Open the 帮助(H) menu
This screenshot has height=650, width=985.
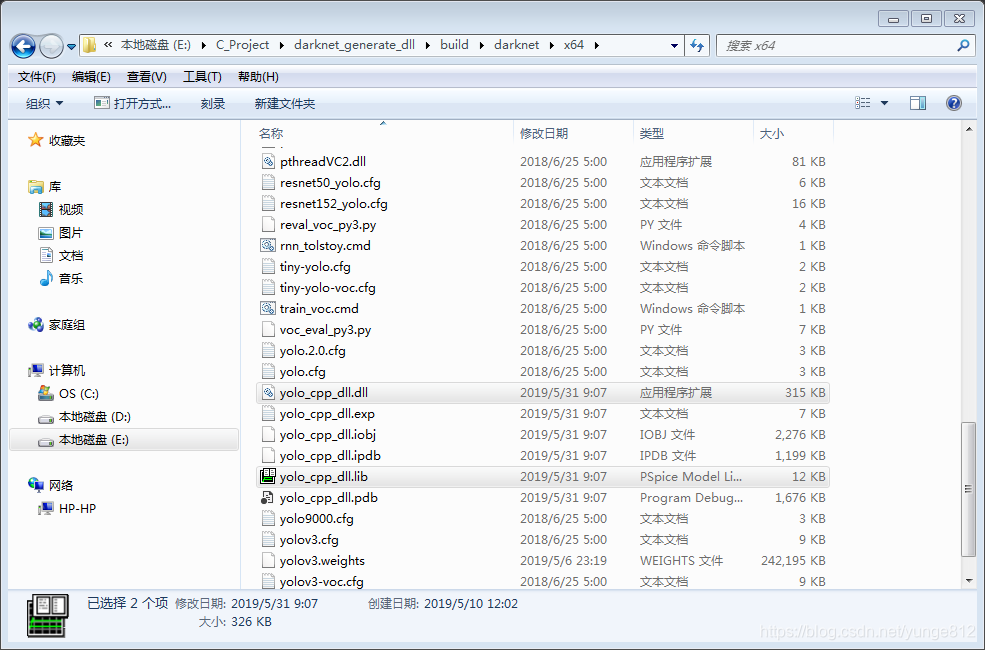point(258,77)
